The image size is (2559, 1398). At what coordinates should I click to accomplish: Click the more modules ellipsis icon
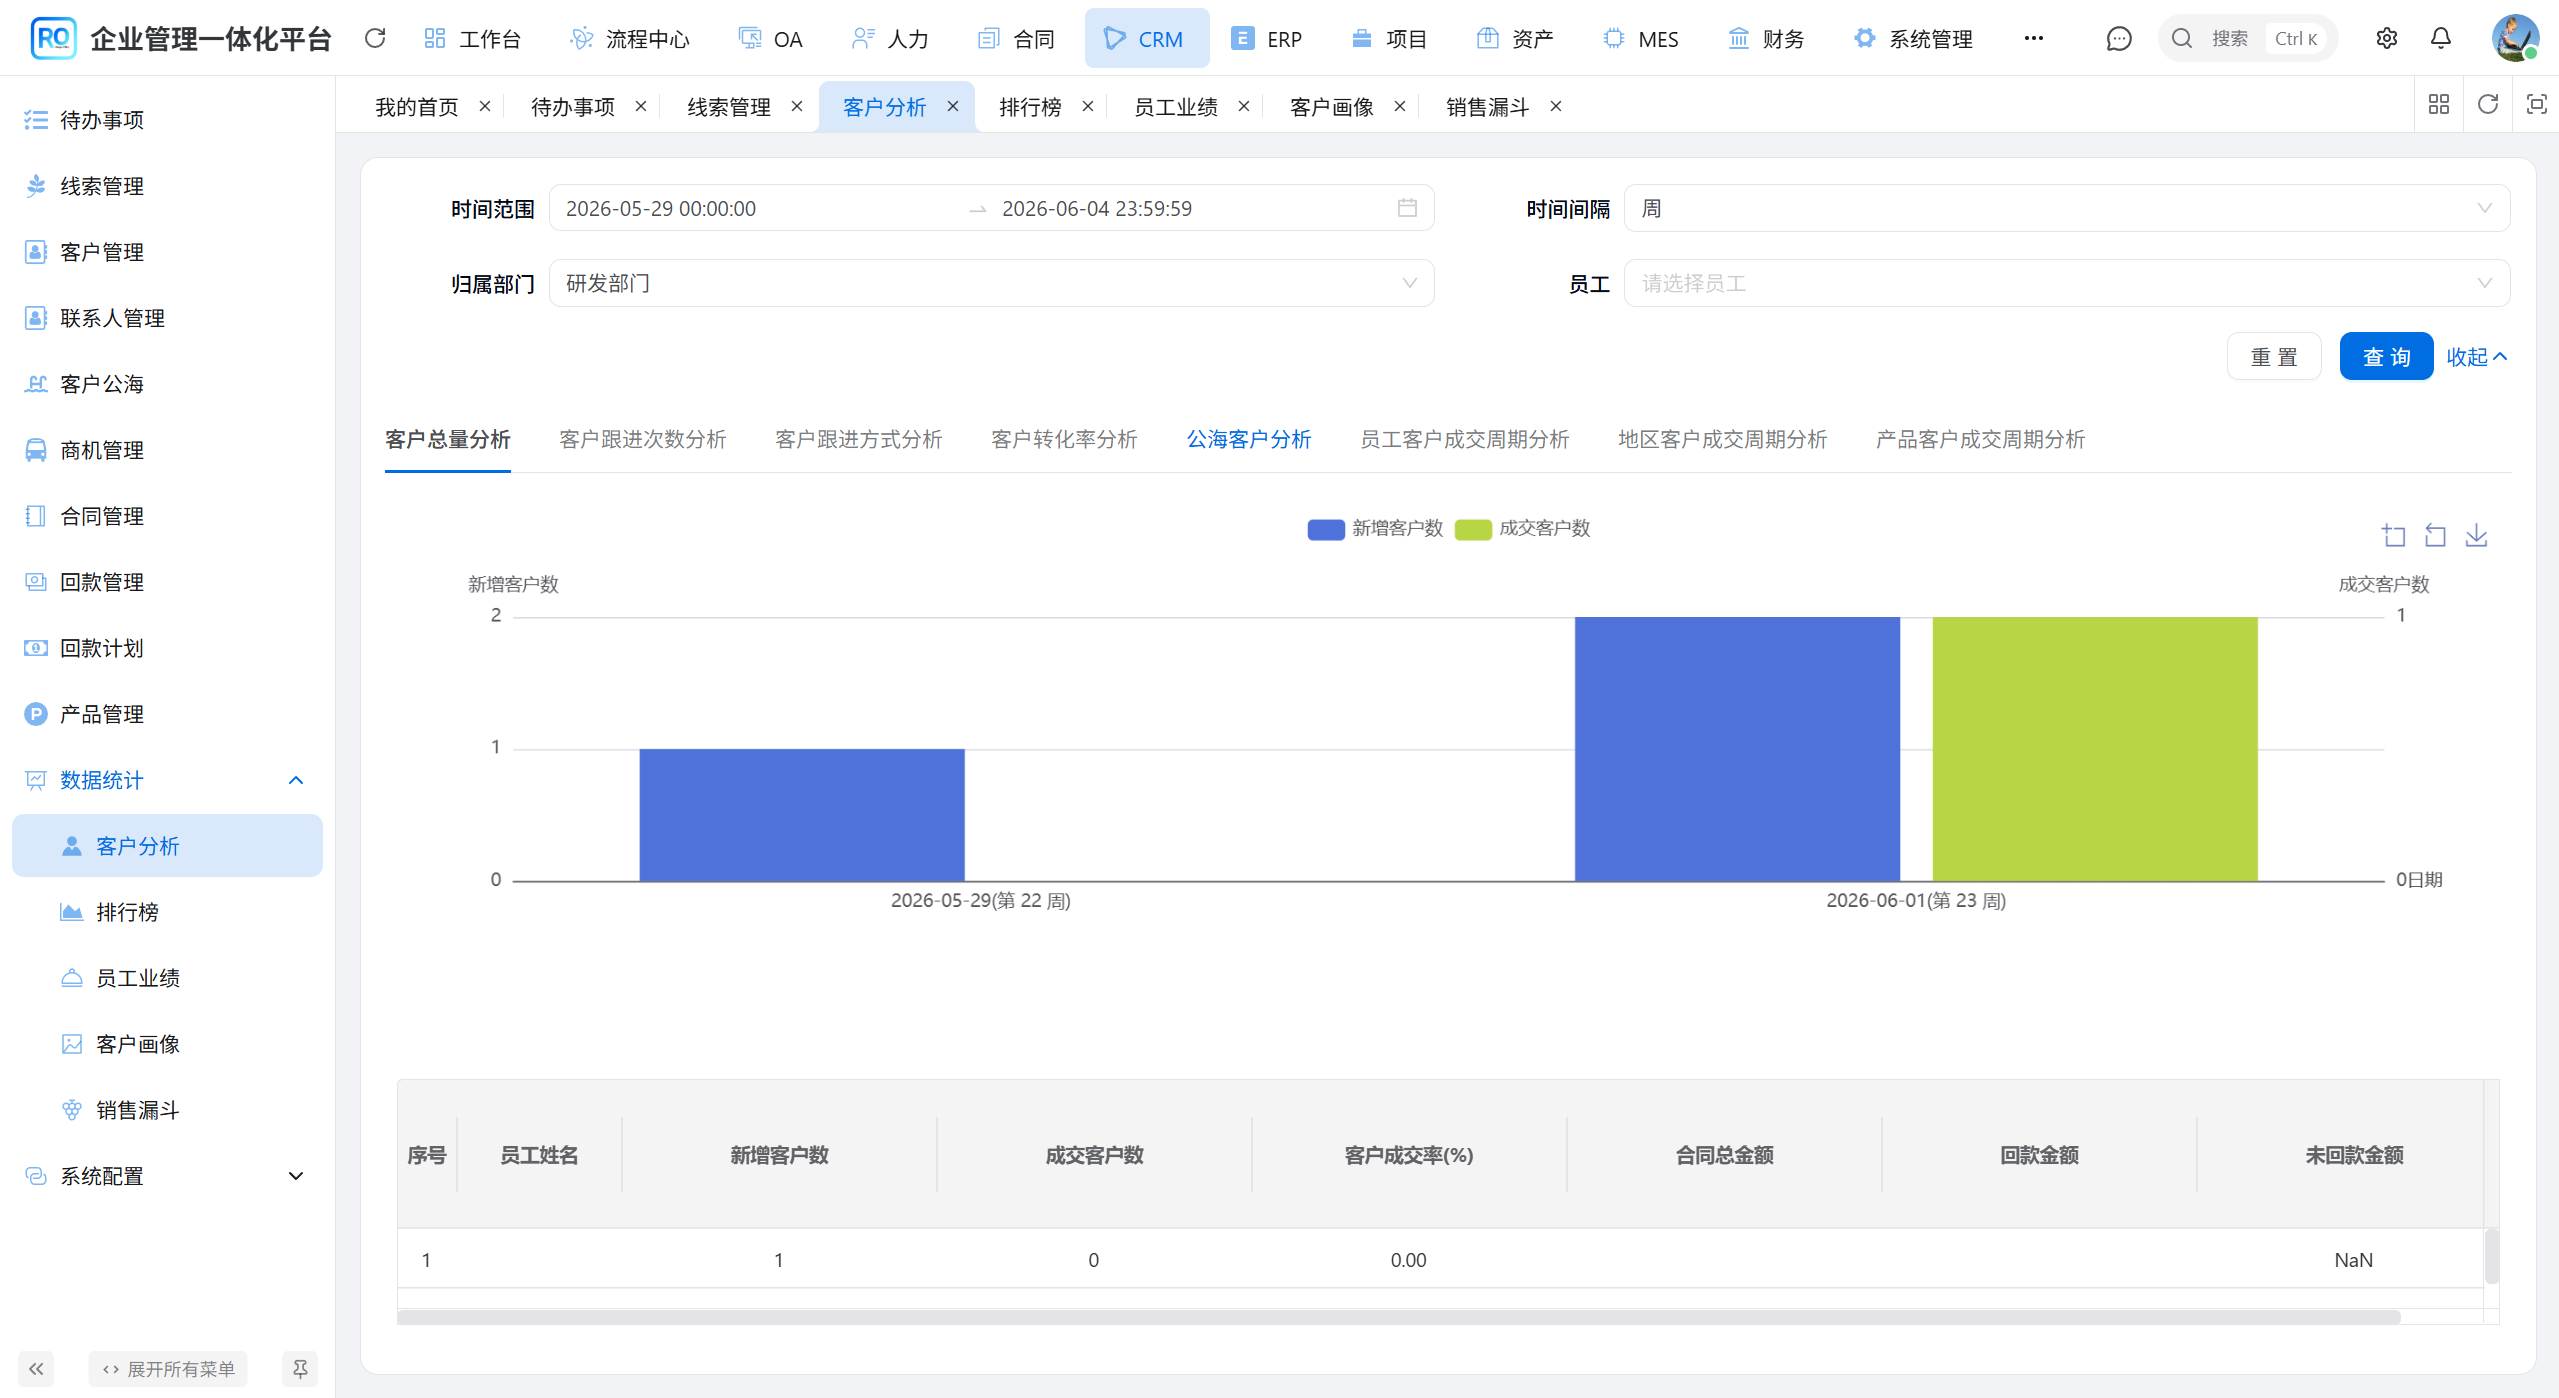2034,39
